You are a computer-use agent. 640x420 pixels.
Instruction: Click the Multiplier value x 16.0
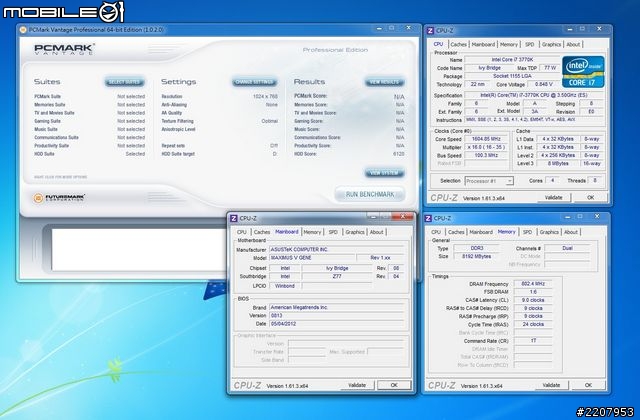coord(486,147)
